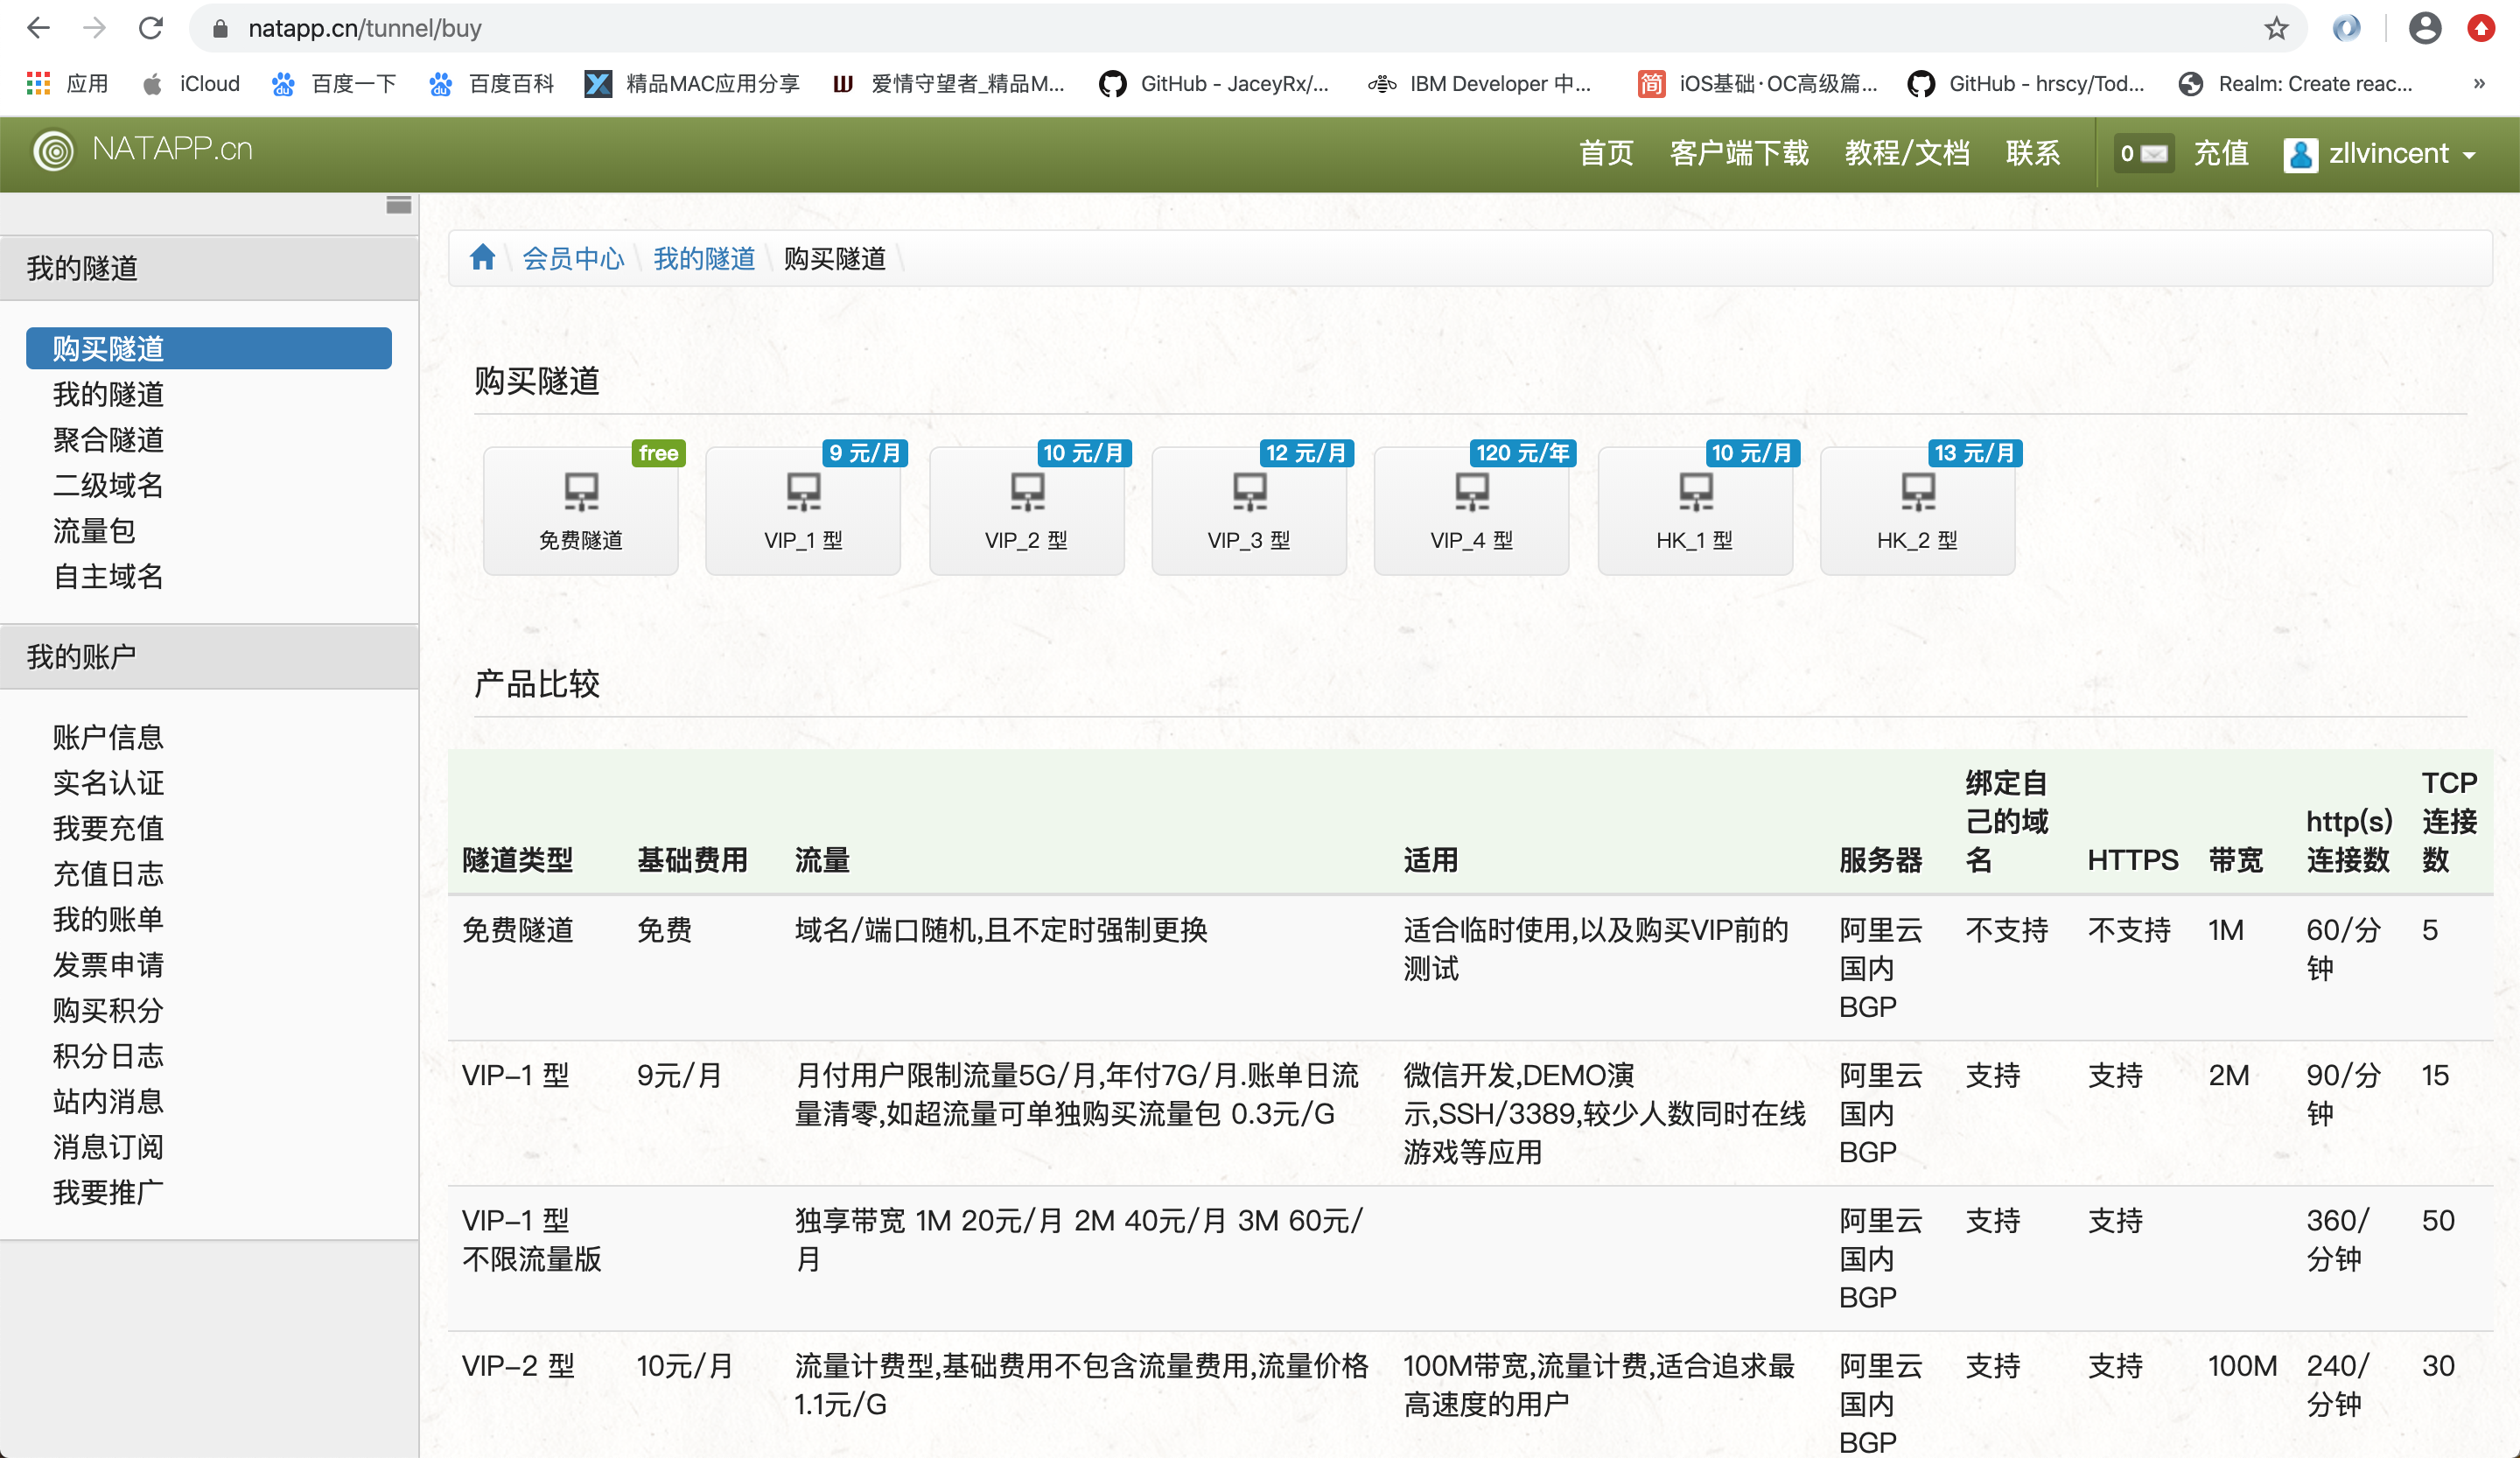Open 充值日志 in the sidebar
This screenshot has height=1458, width=2520.
point(108,873)
